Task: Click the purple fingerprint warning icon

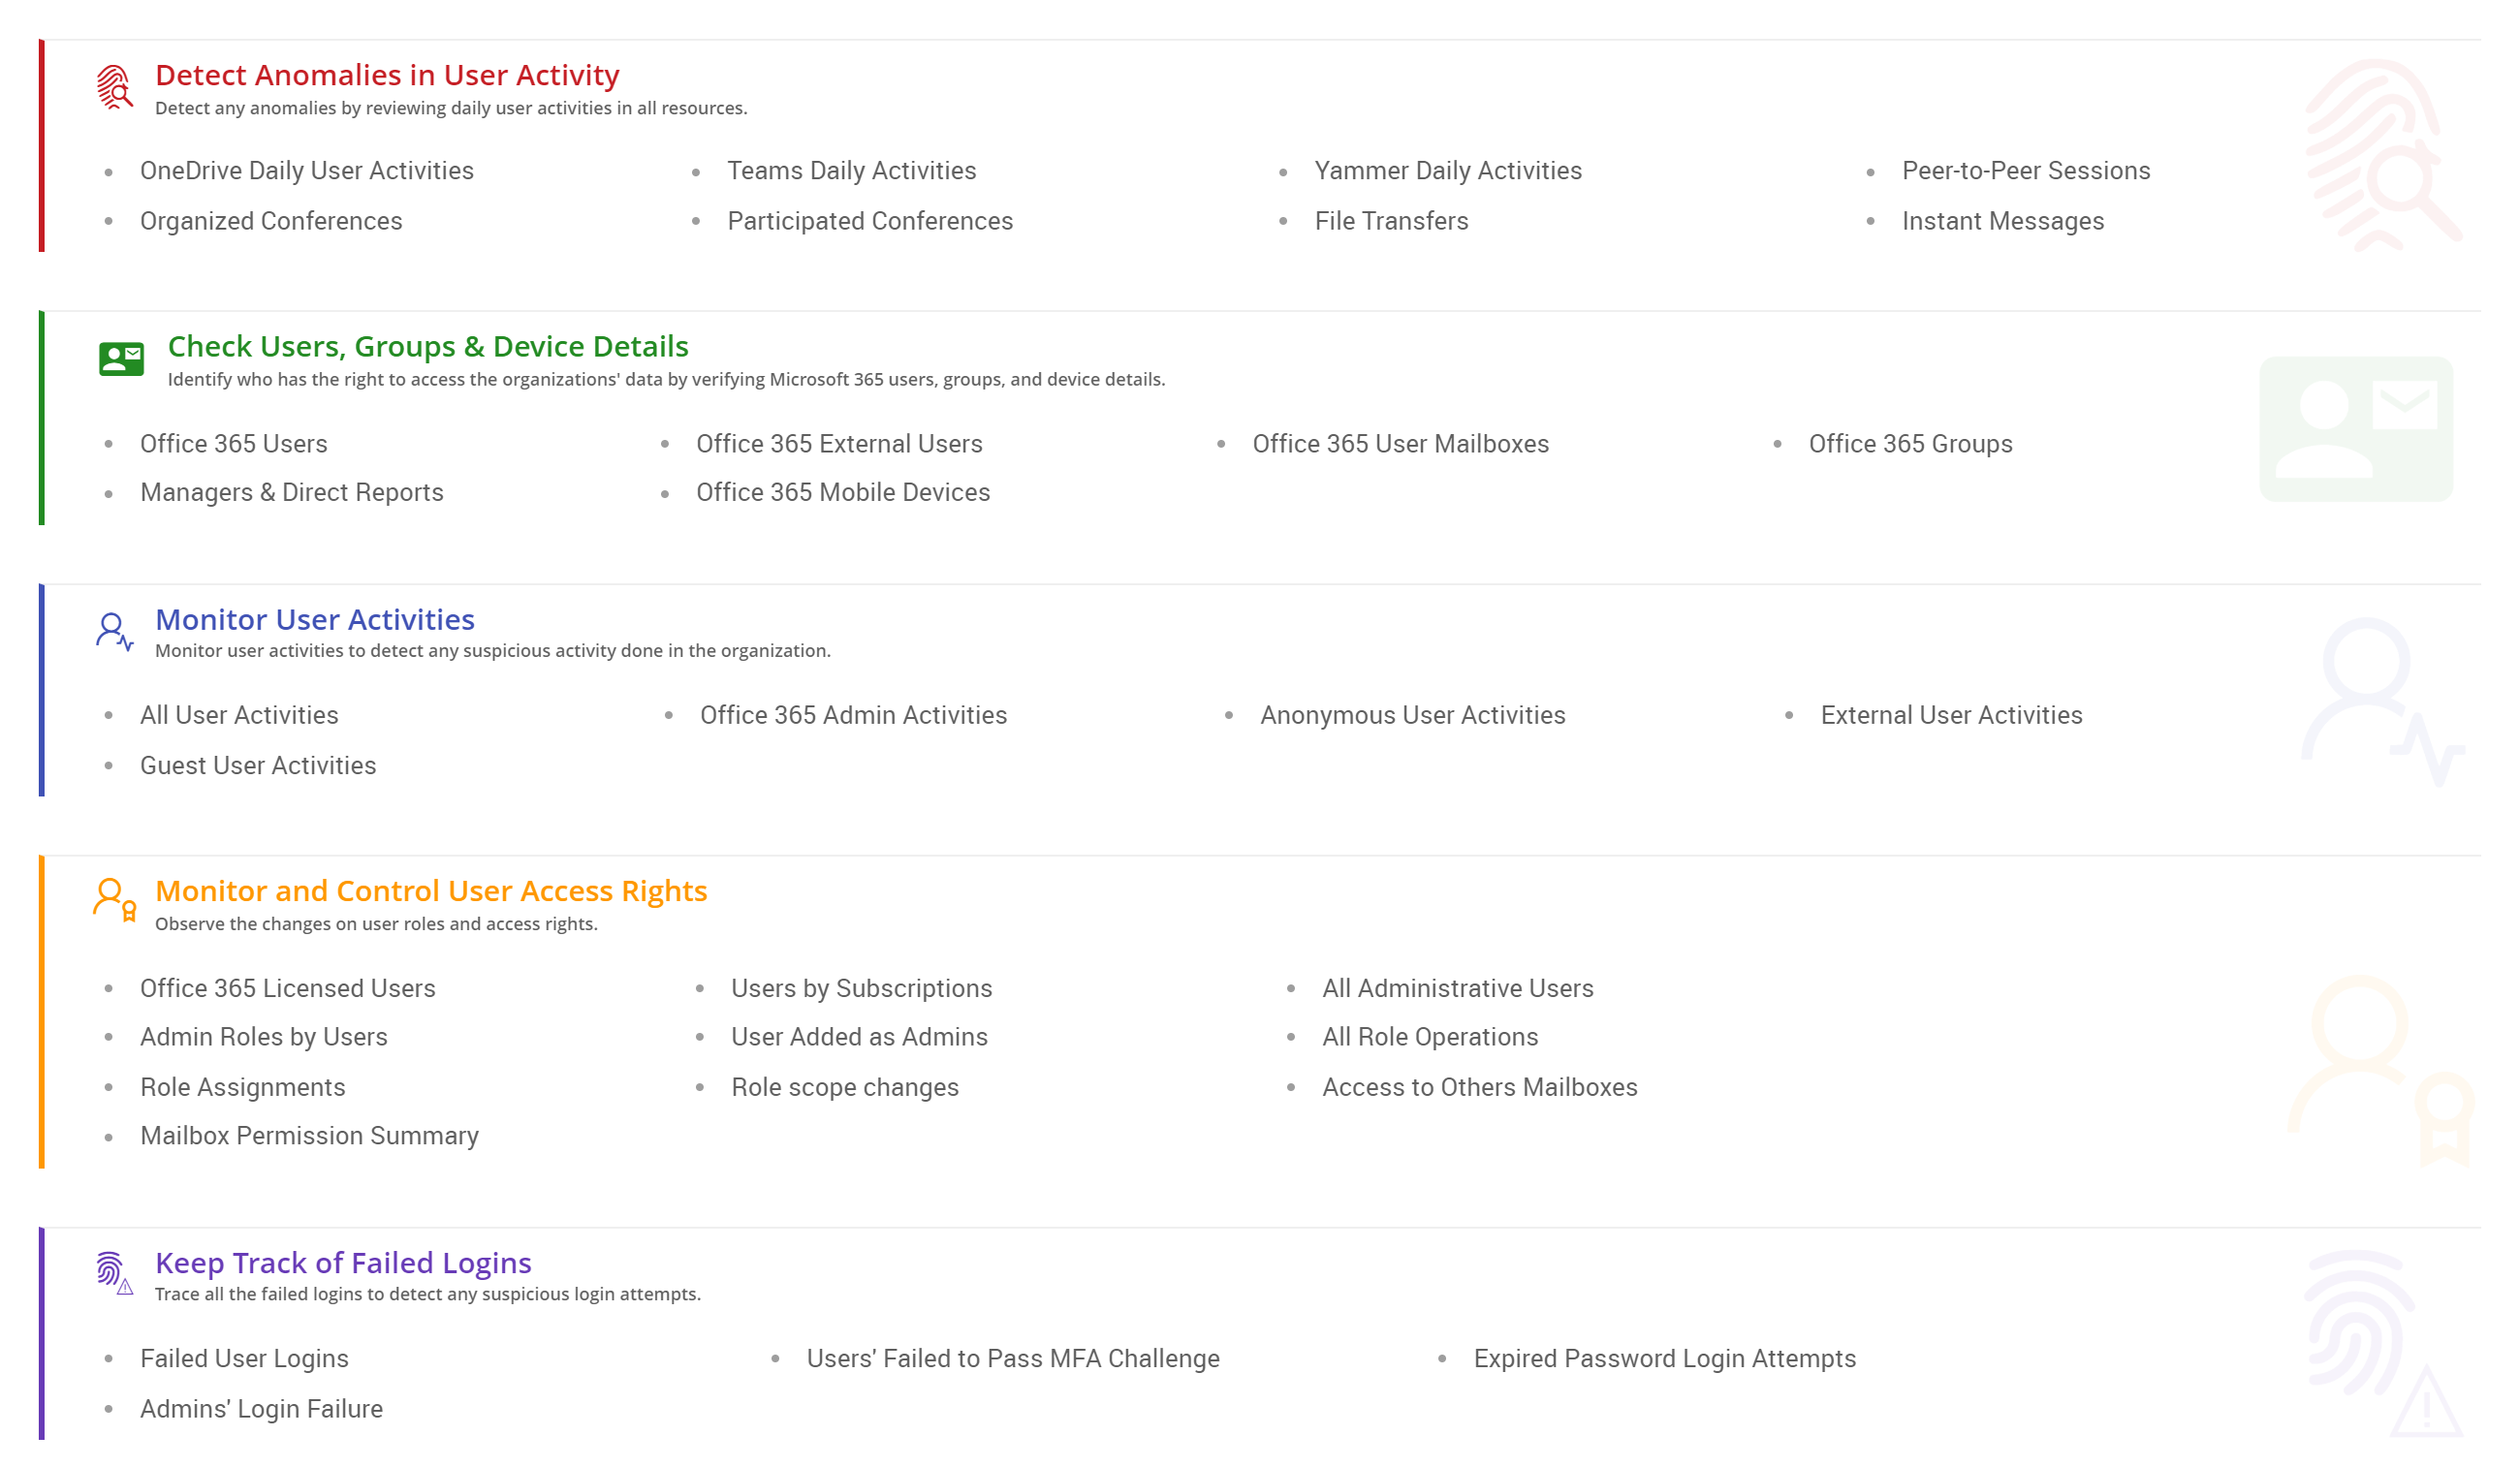Action: coord(114,1272)
